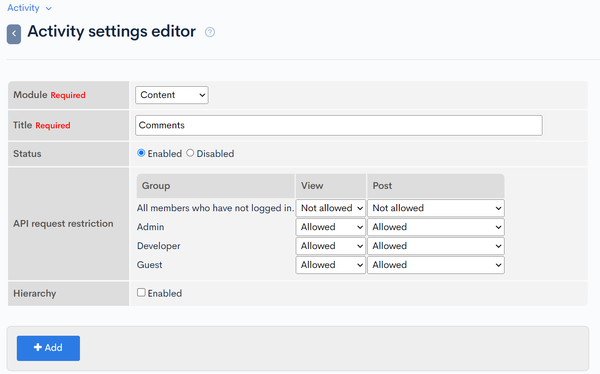Screen dimensions: 600x374
Task: Open Post dropdown for not-logged-in members
Action: (x=436, y=208)
